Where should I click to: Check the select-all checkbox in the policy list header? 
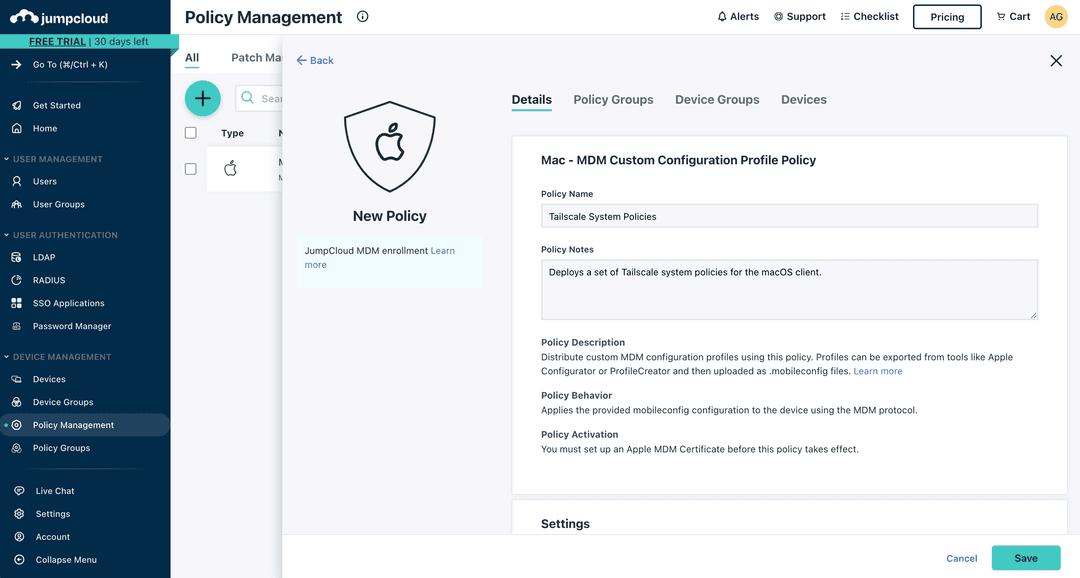190,131
